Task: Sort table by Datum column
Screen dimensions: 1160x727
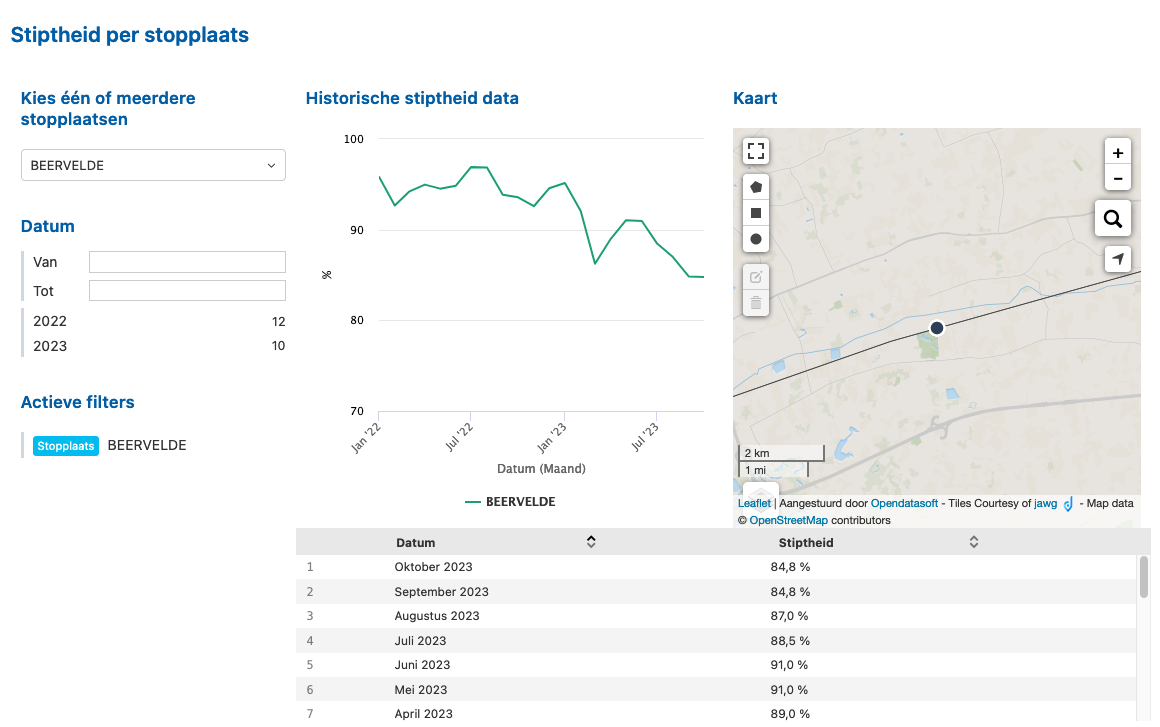Action: point(591,542)
